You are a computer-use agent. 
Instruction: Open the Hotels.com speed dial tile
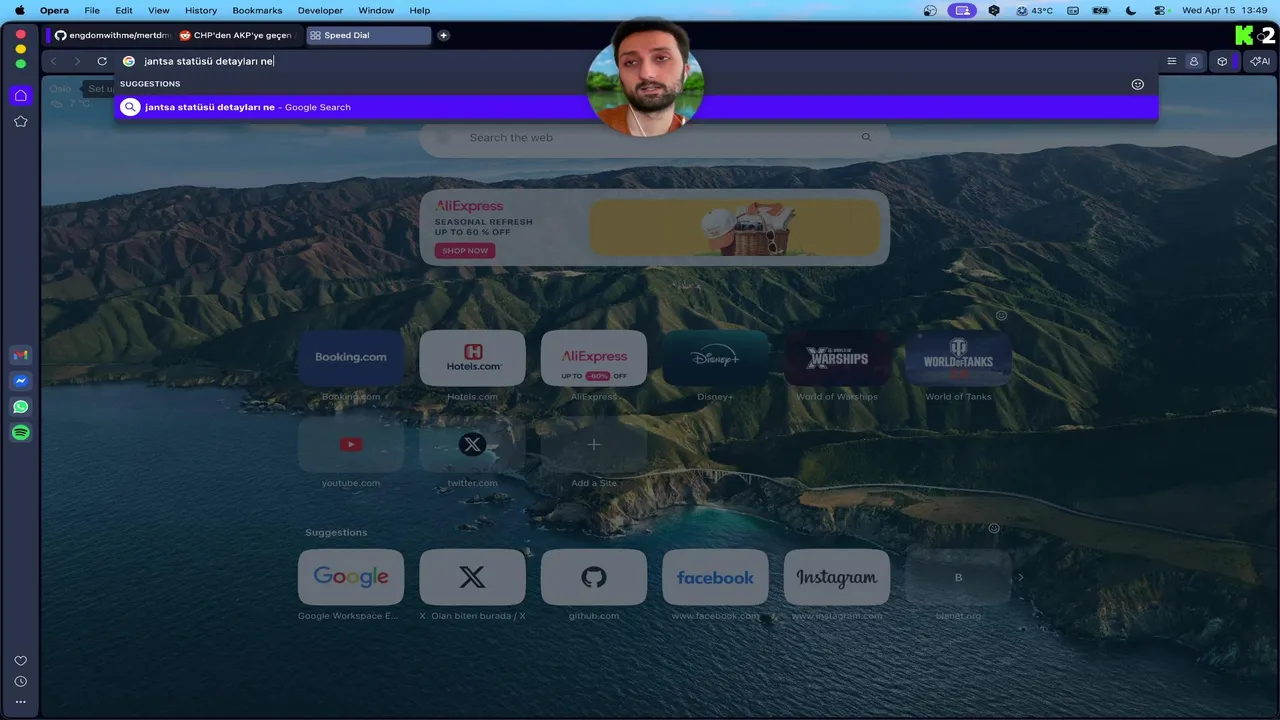click(472, 358)
